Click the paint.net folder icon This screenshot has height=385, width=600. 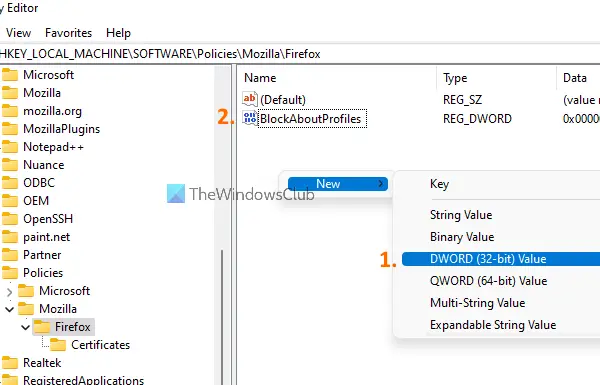tap(10, 237)
